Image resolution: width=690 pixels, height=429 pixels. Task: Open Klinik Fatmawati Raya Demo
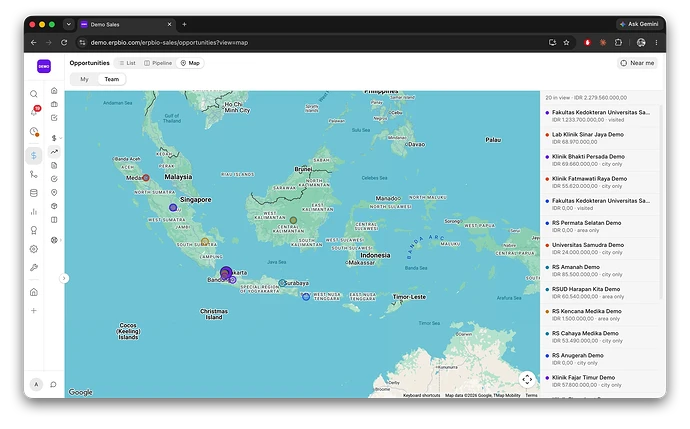point(601,182)
